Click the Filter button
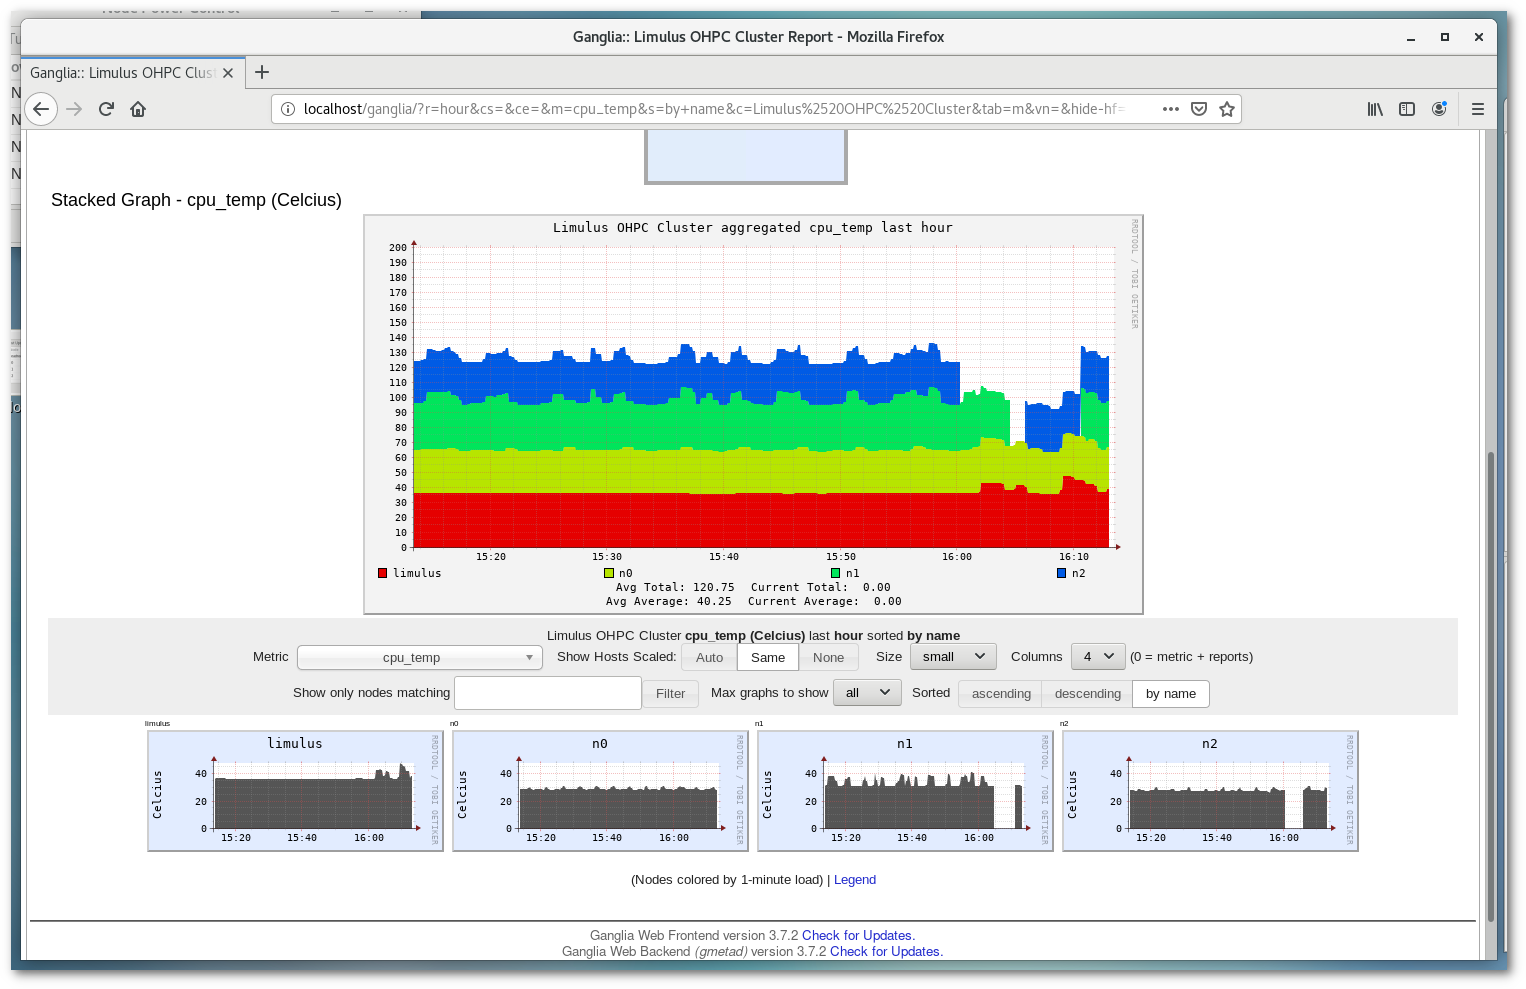 click(670, 694)
